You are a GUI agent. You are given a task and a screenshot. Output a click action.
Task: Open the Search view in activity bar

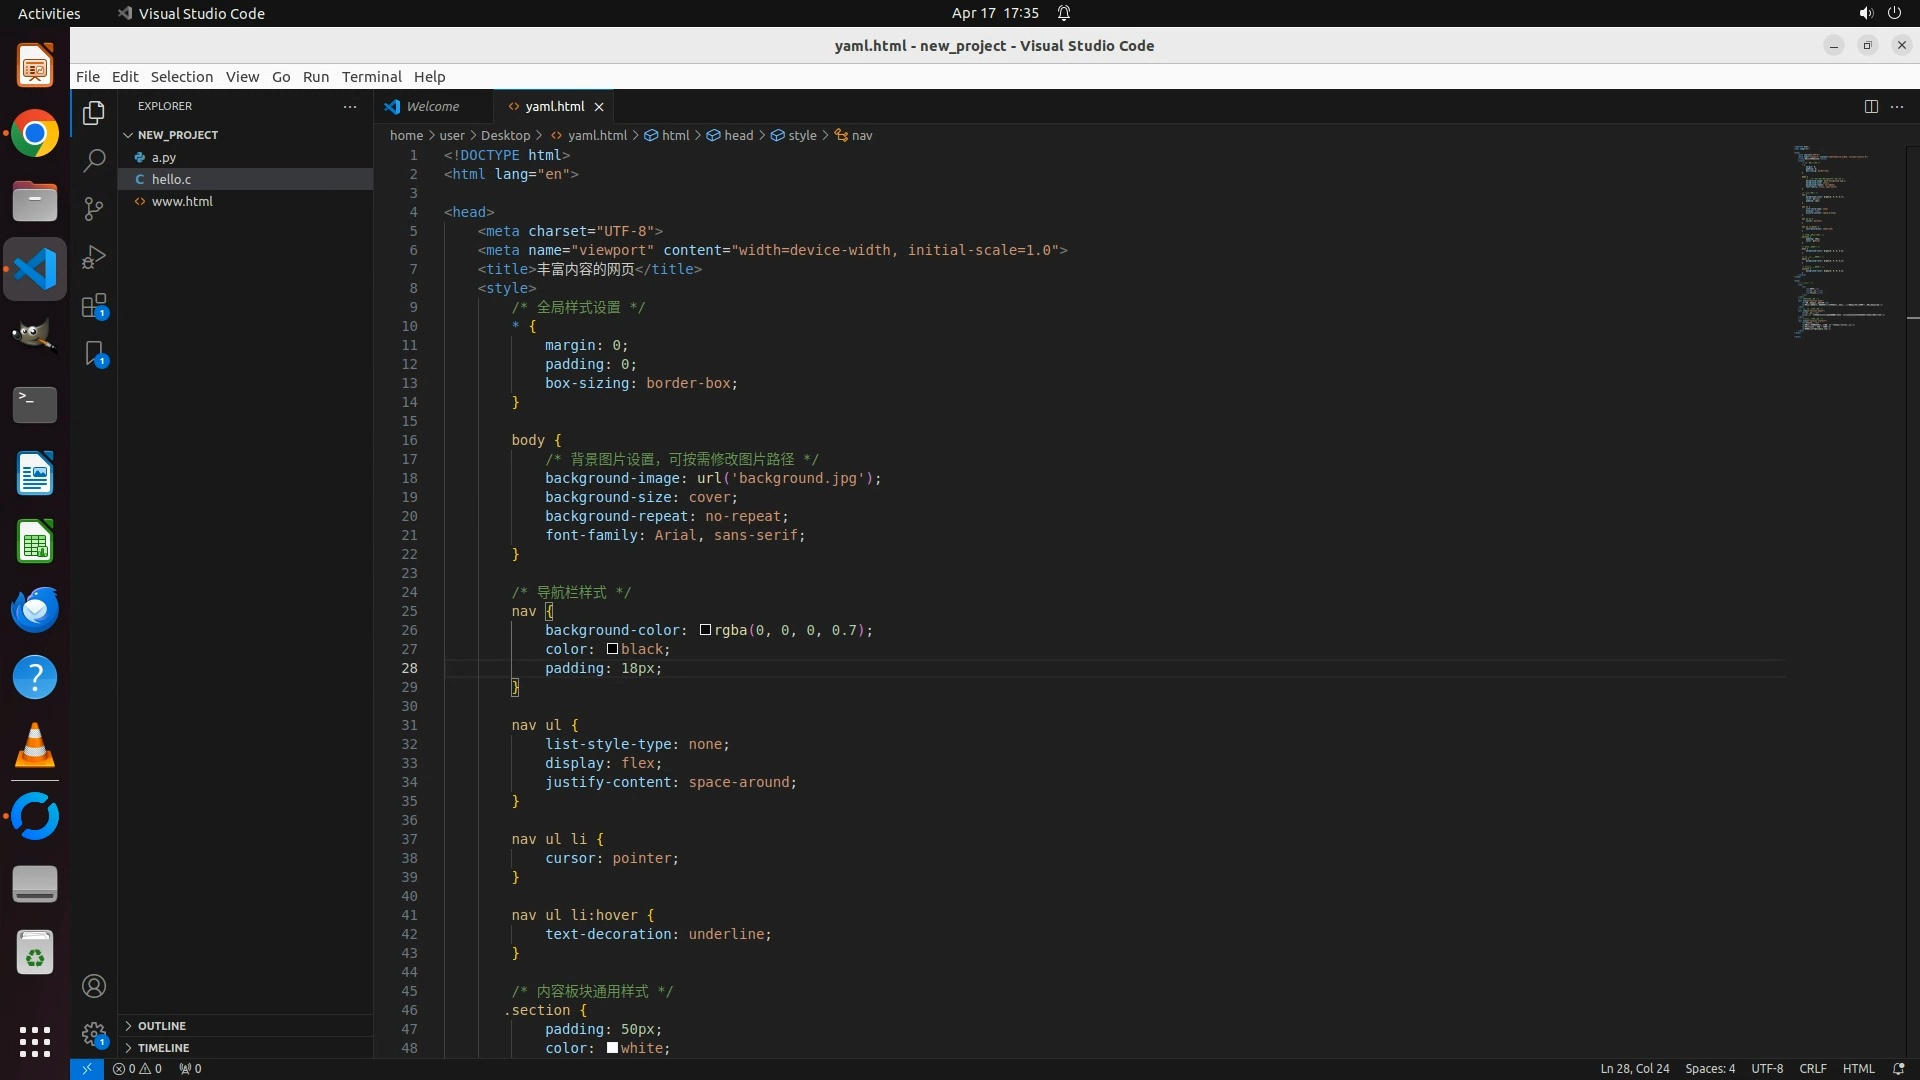[x=94, y=160]
